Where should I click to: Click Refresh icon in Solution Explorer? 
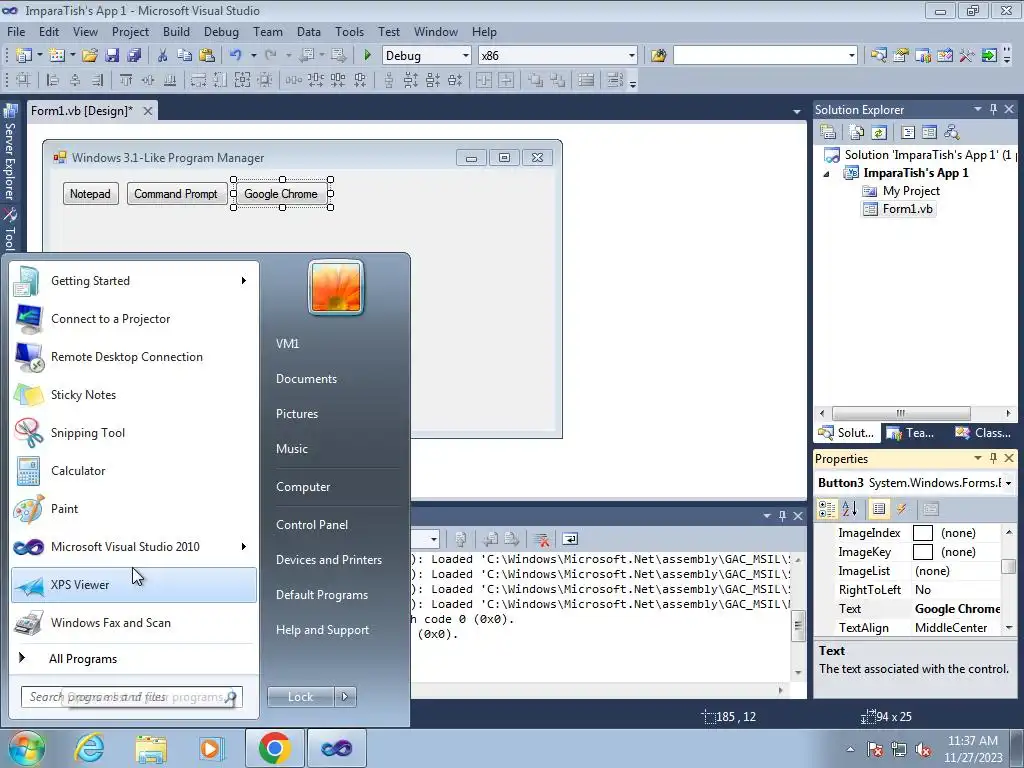point(879,133)
